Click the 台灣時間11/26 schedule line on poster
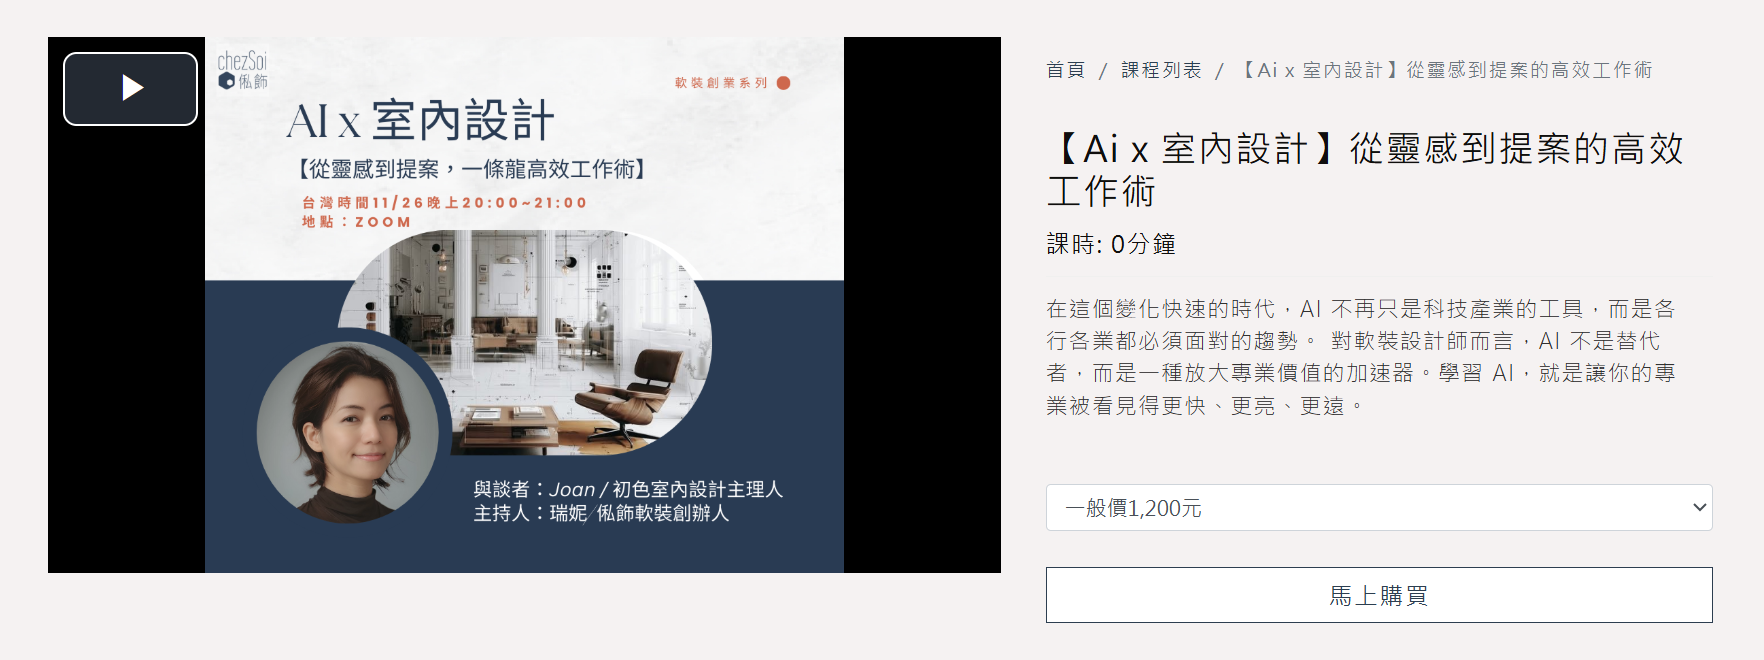 tap(444, 203)
